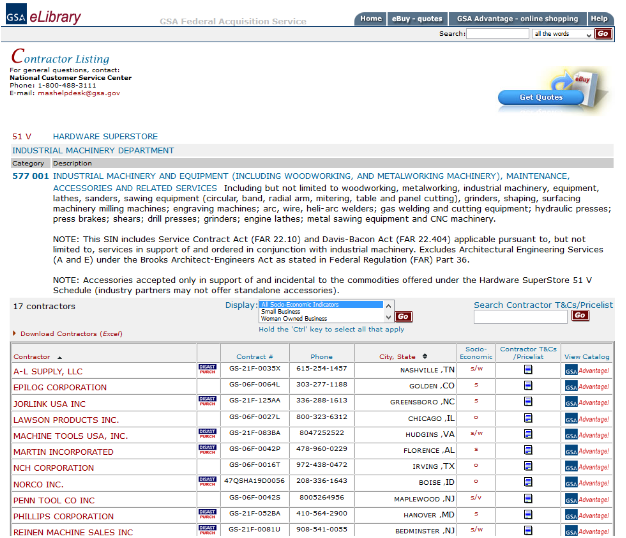Screen dimensions: 626x538
Task: Click disaster purchasing icon for Norco Inc.
Action: [x=208, y=481]
